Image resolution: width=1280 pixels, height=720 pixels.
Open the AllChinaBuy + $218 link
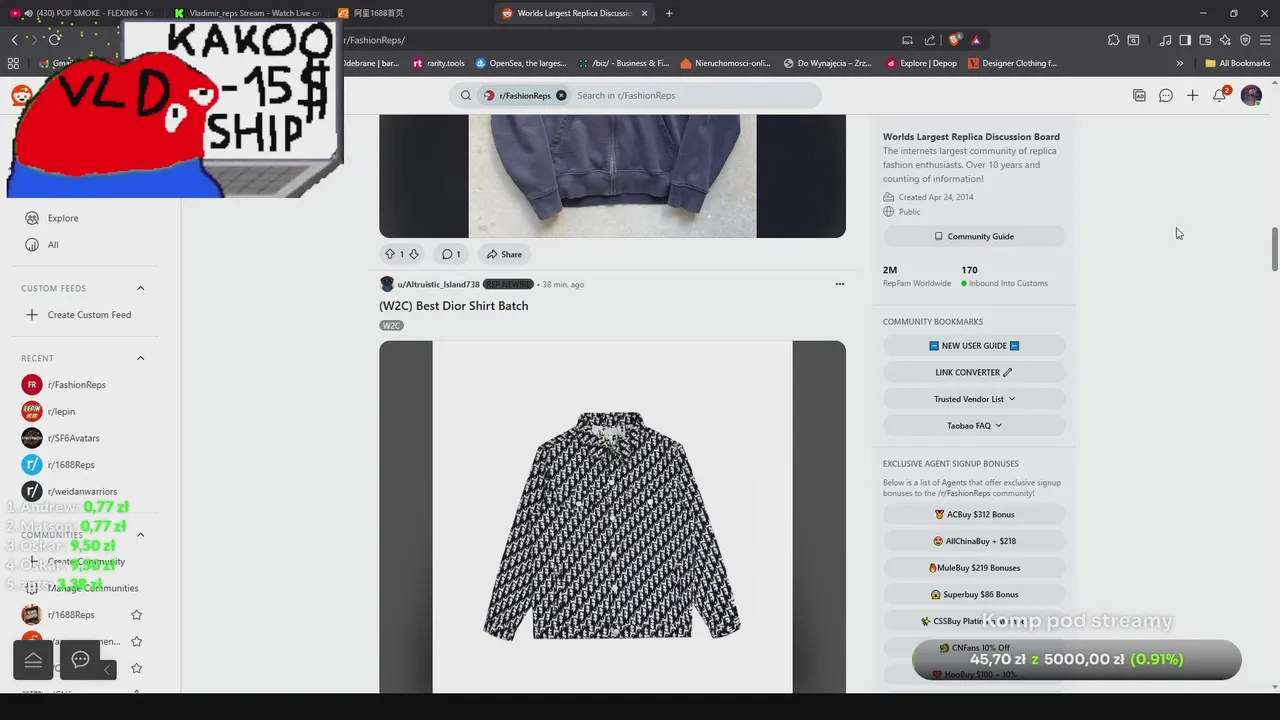pos(974,541)
